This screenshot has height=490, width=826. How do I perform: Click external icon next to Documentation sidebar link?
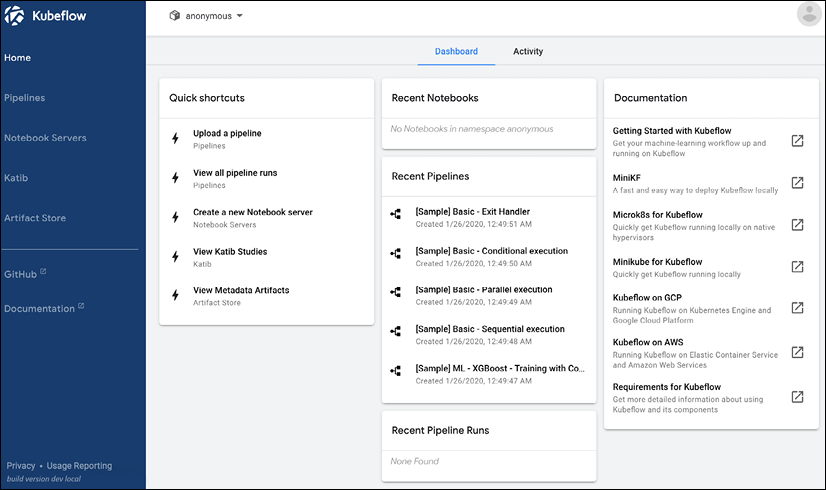tap(81, 306)
